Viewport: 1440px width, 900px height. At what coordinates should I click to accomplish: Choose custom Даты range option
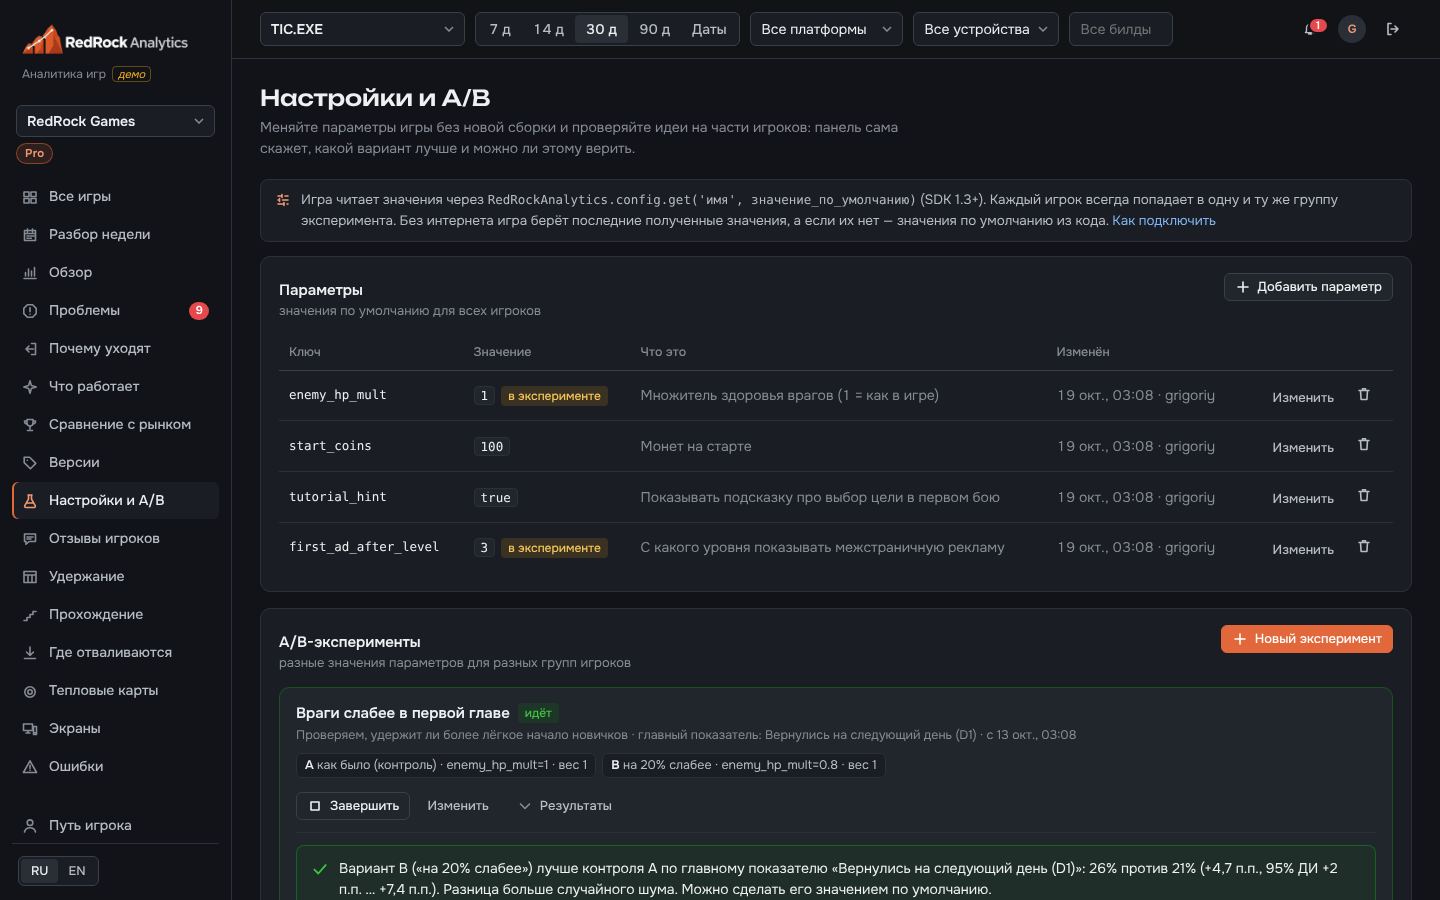tap(709, 29)
